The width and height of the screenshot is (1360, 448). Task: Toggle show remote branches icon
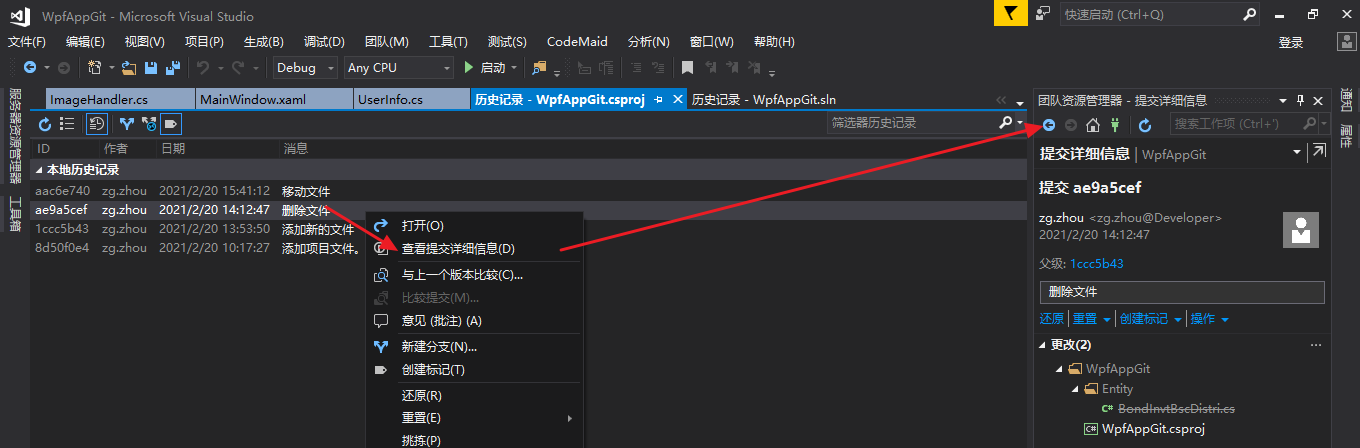[x=149, y=124]
